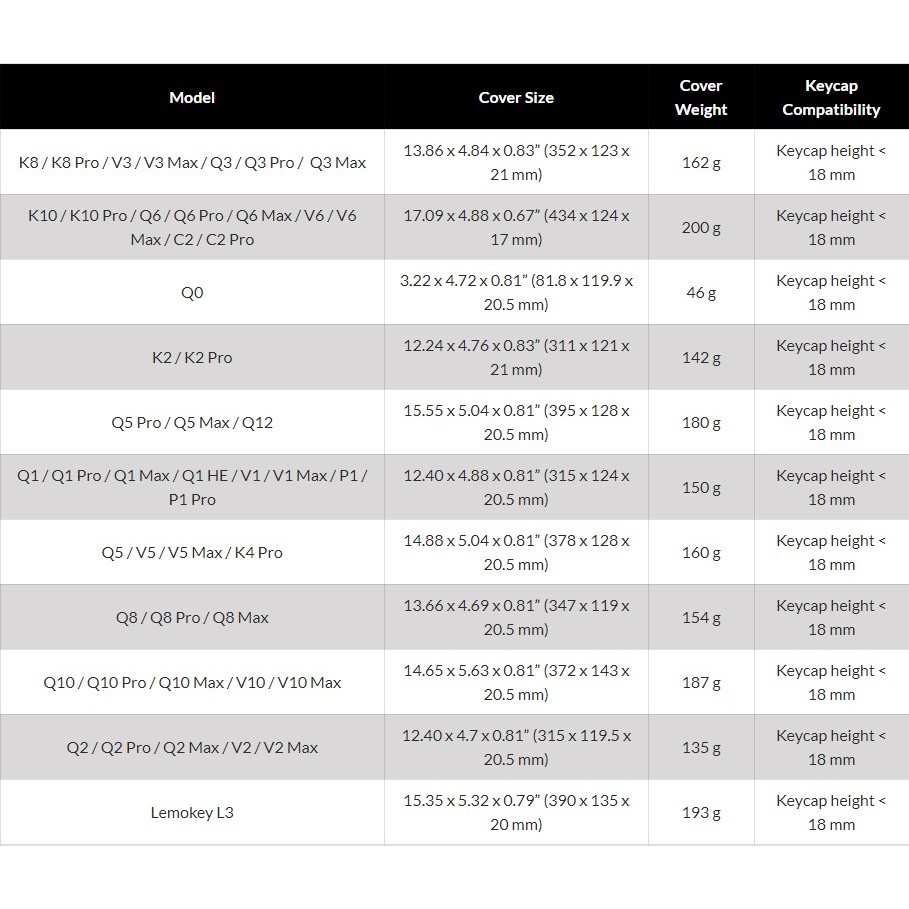Select the 200 g cover weight cell

pos(701,227)
